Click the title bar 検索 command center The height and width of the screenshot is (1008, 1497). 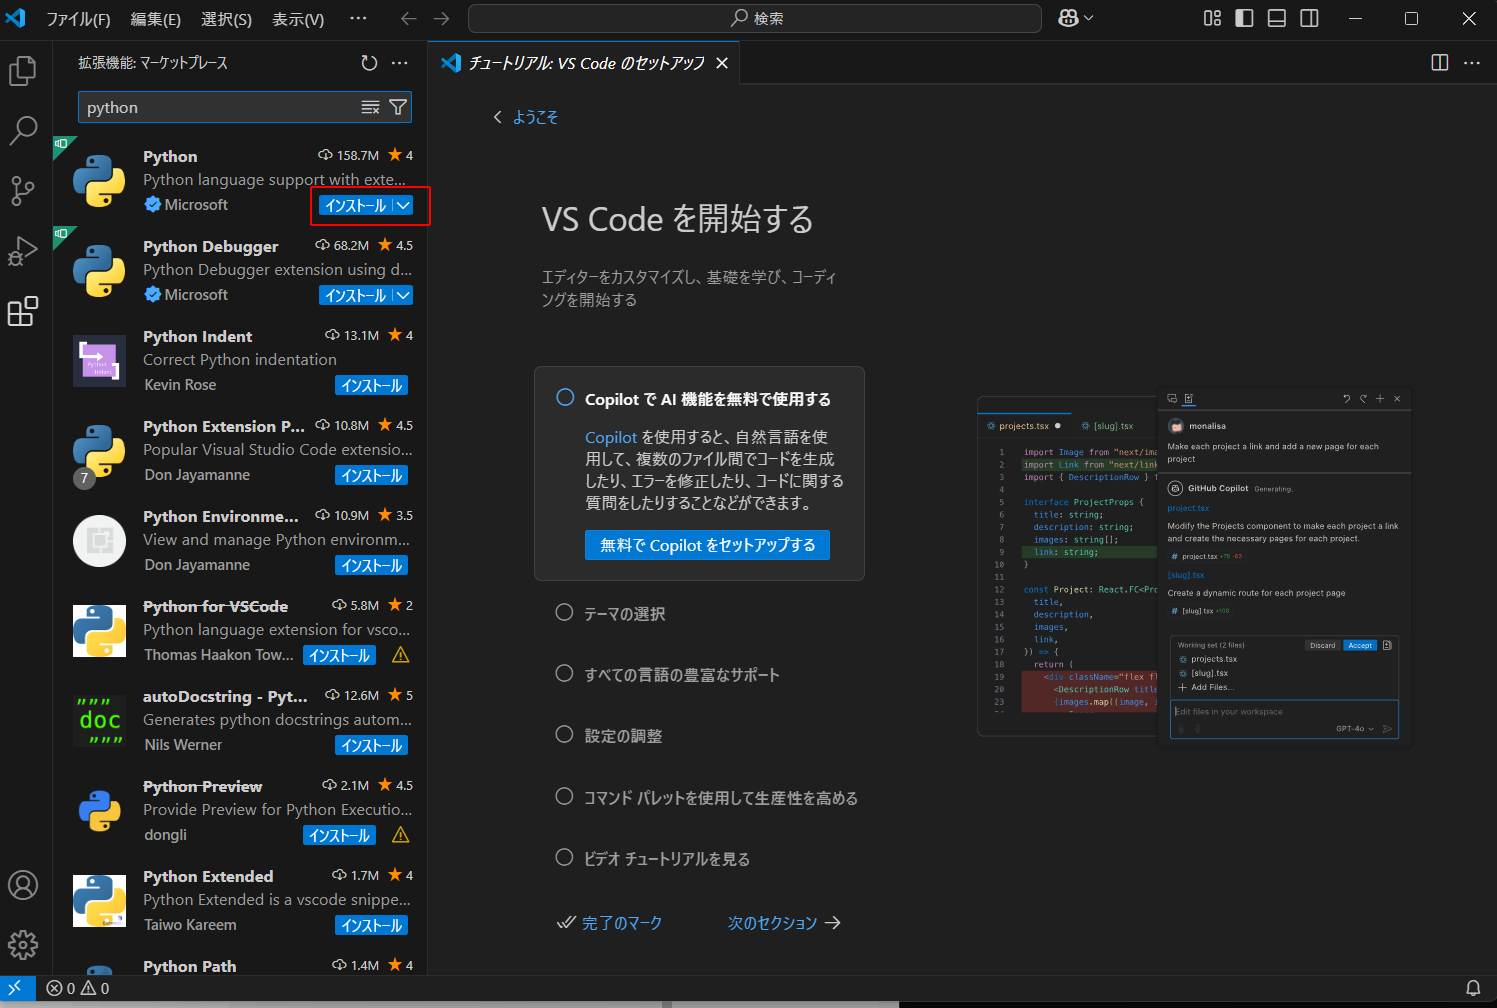pyautogui.click(x=755, y=18)
